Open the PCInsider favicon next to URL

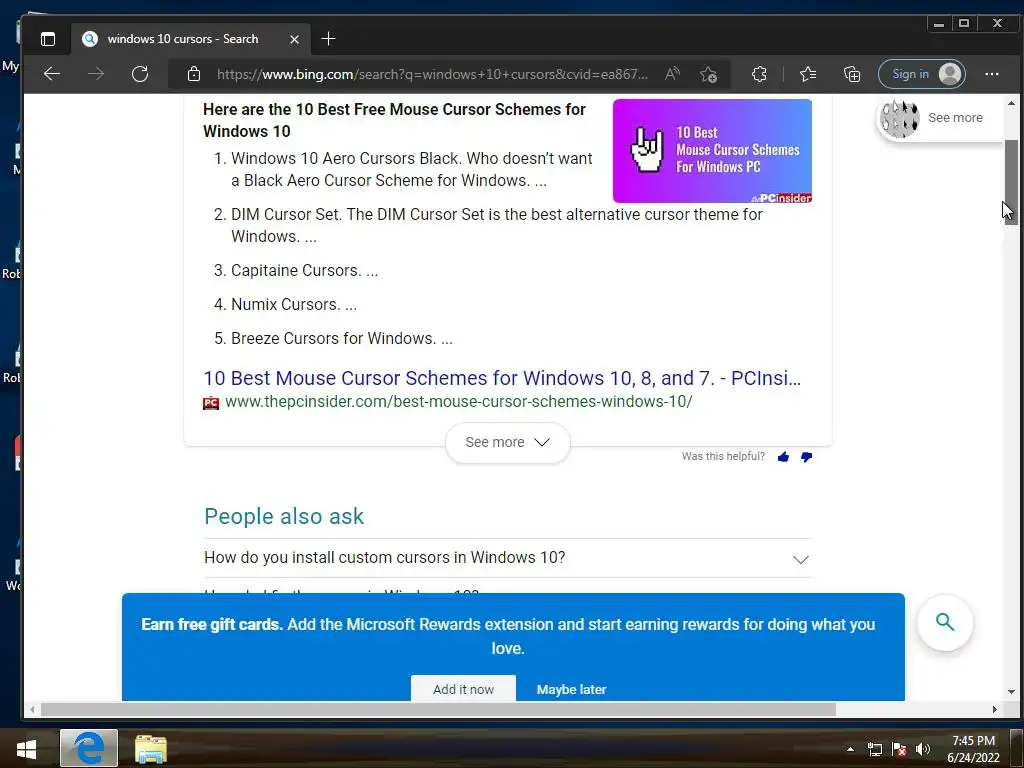[x=211, y=403]
